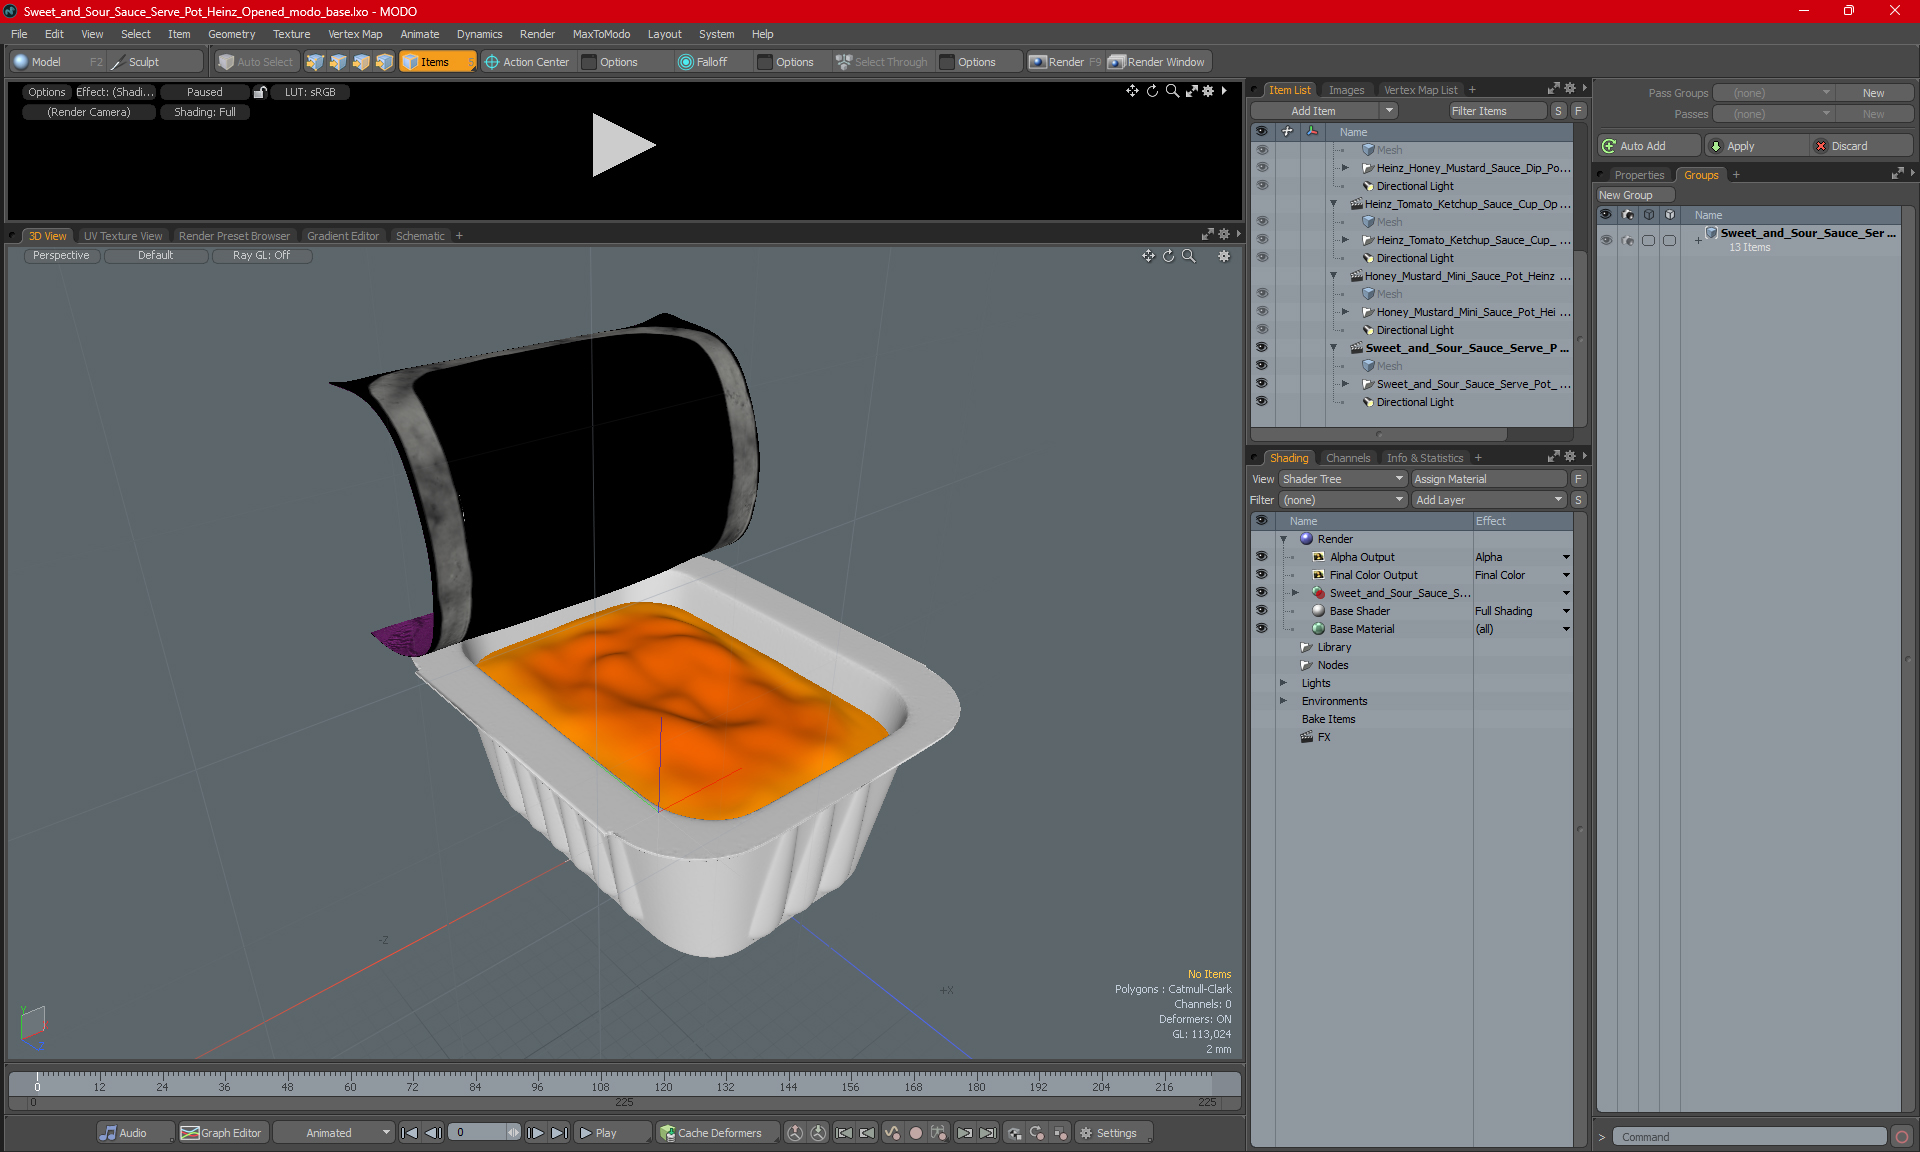Select the Action Center tool

click(526, 62)
